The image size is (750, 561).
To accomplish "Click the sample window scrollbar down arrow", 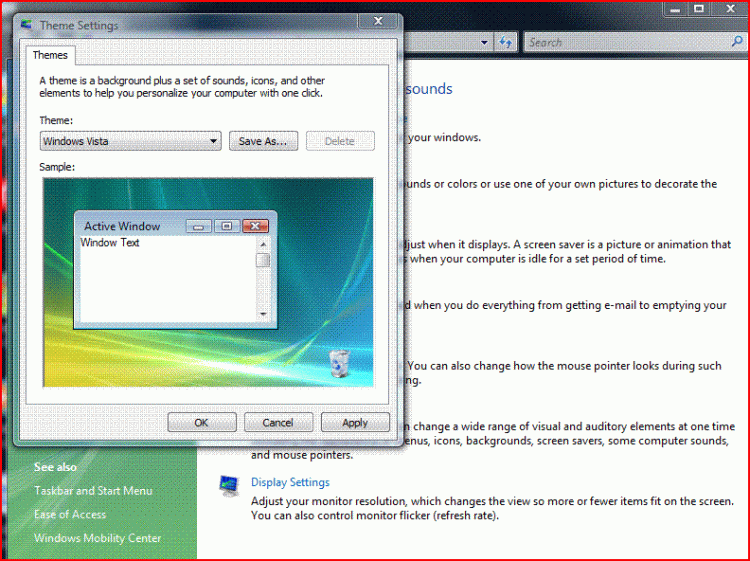I will (263, 314).
